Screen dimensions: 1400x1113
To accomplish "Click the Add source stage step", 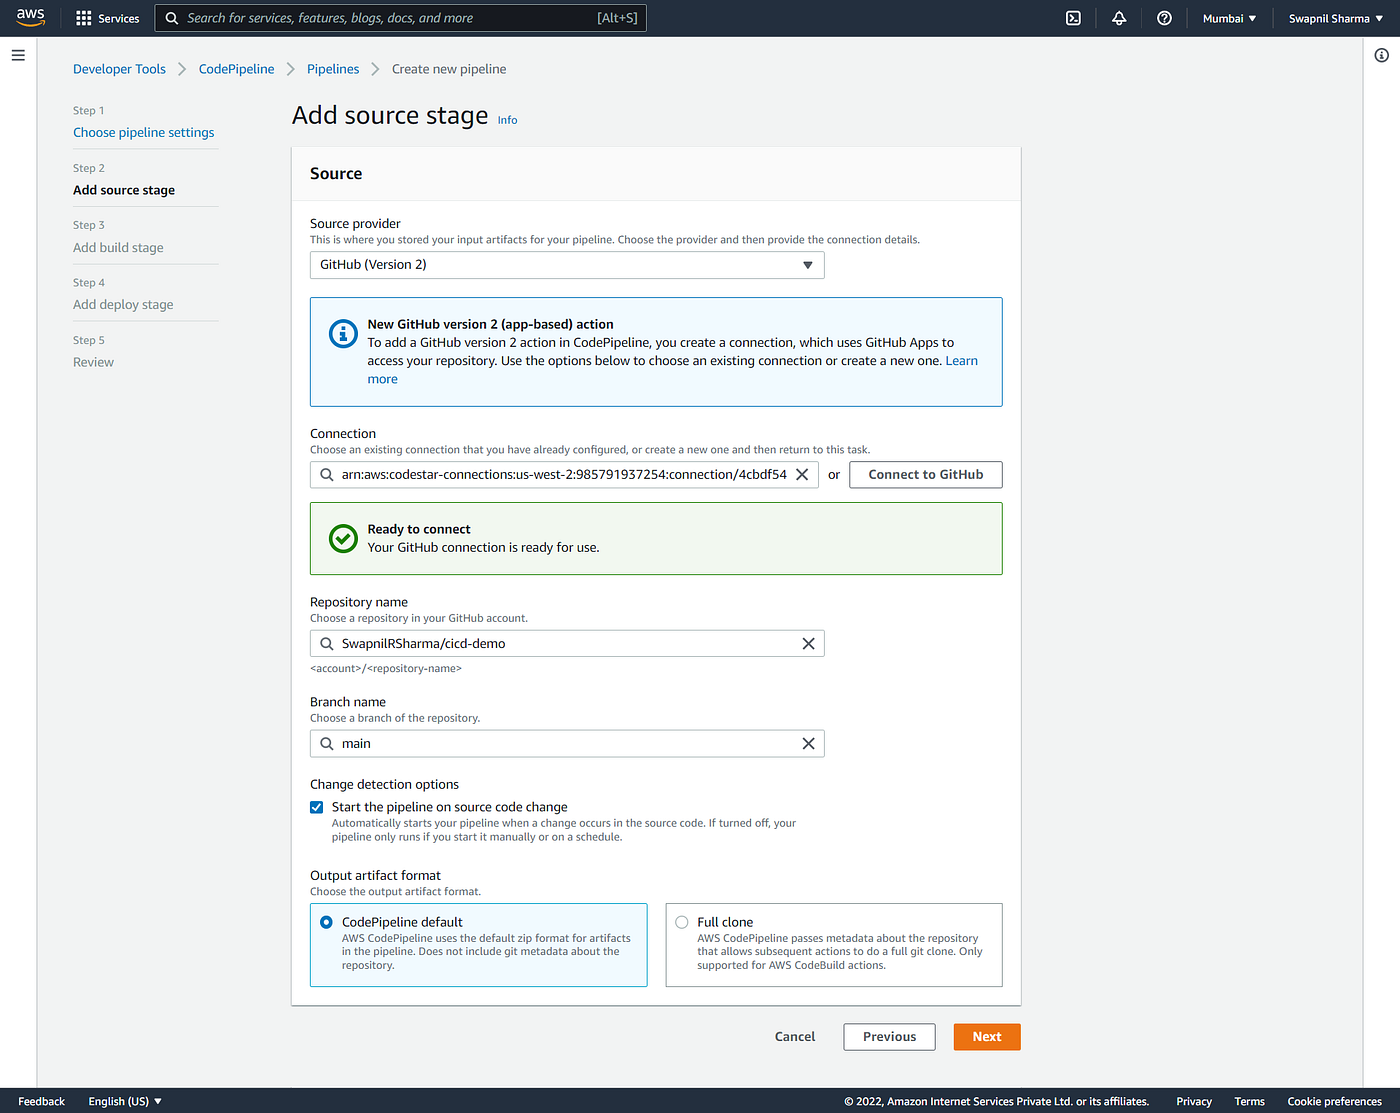I will pos(124,190).
